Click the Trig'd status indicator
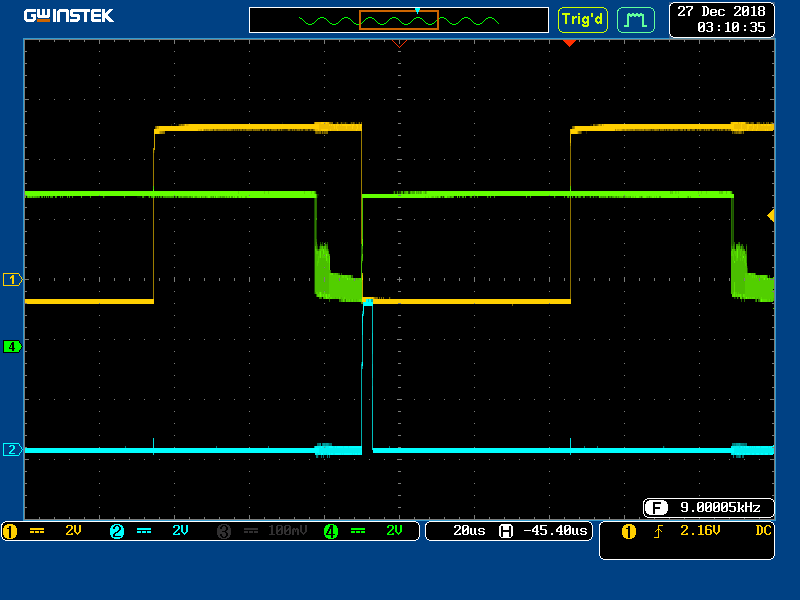 coord(582,20)
